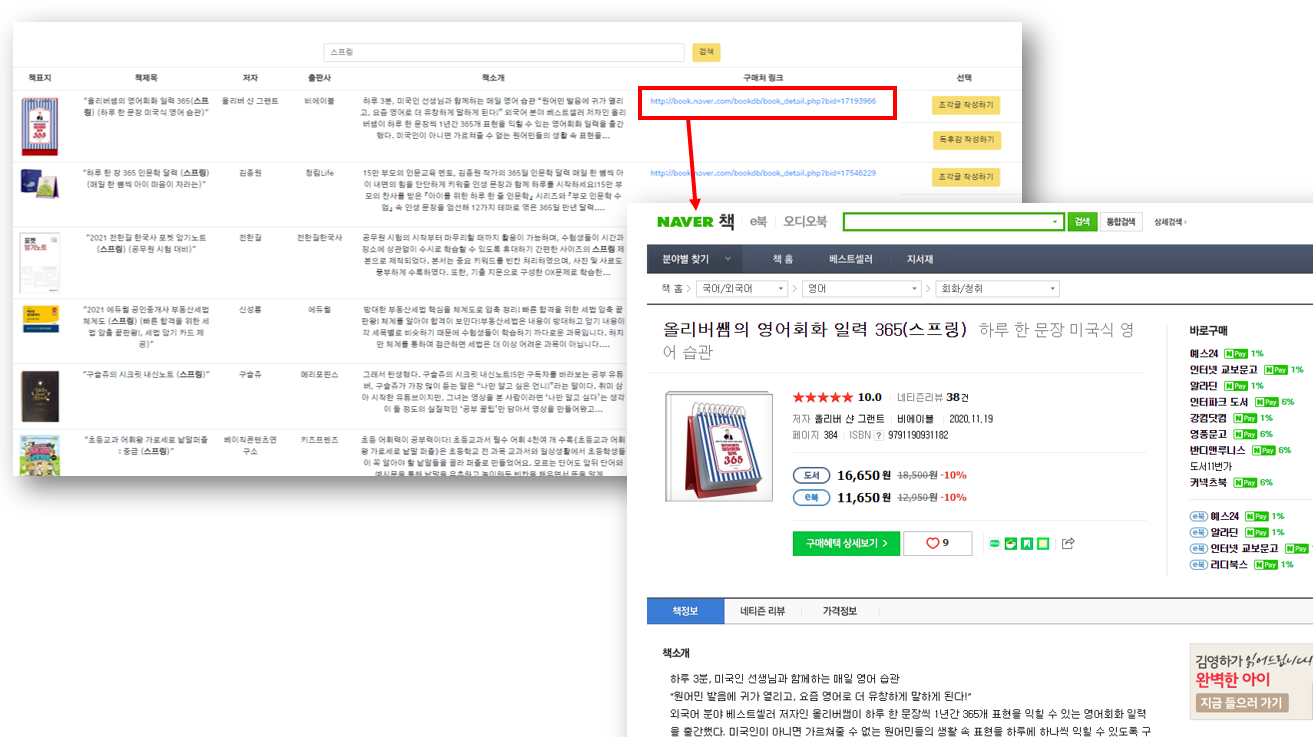
Task: Click 올리버쌤의 영어회화 cover thumbnail in list
Action: pyautogui.click(x=40, y=126)
